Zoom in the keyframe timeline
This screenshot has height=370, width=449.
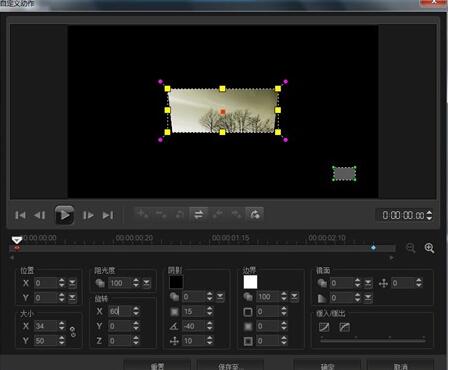point(429,248)
